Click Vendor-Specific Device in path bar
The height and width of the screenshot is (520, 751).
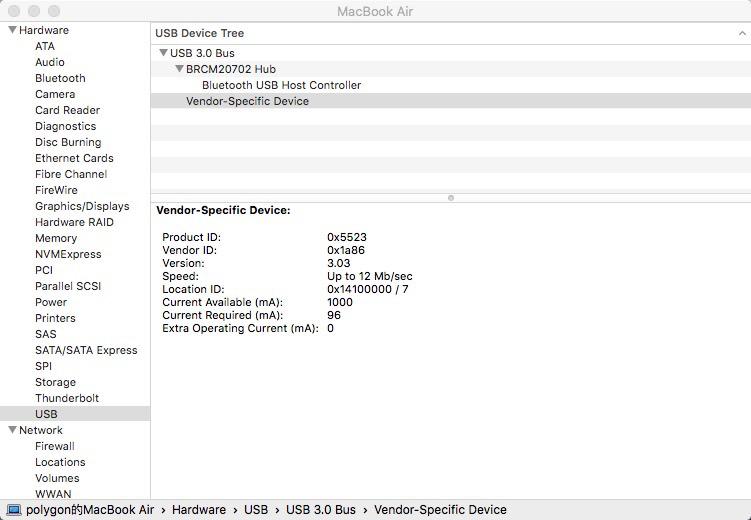(x=440, y=510)
